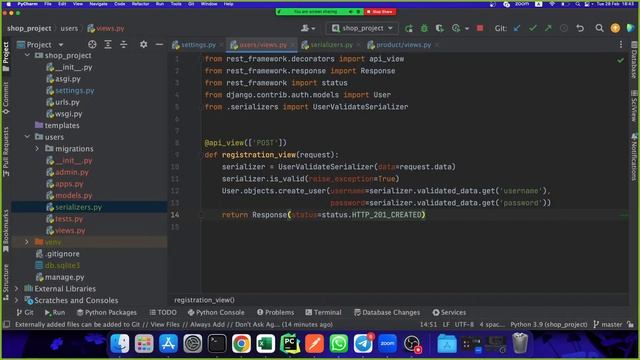Roll back changes with undo arrow
This screenshot has height=360, width=640.
pos(580,28)
